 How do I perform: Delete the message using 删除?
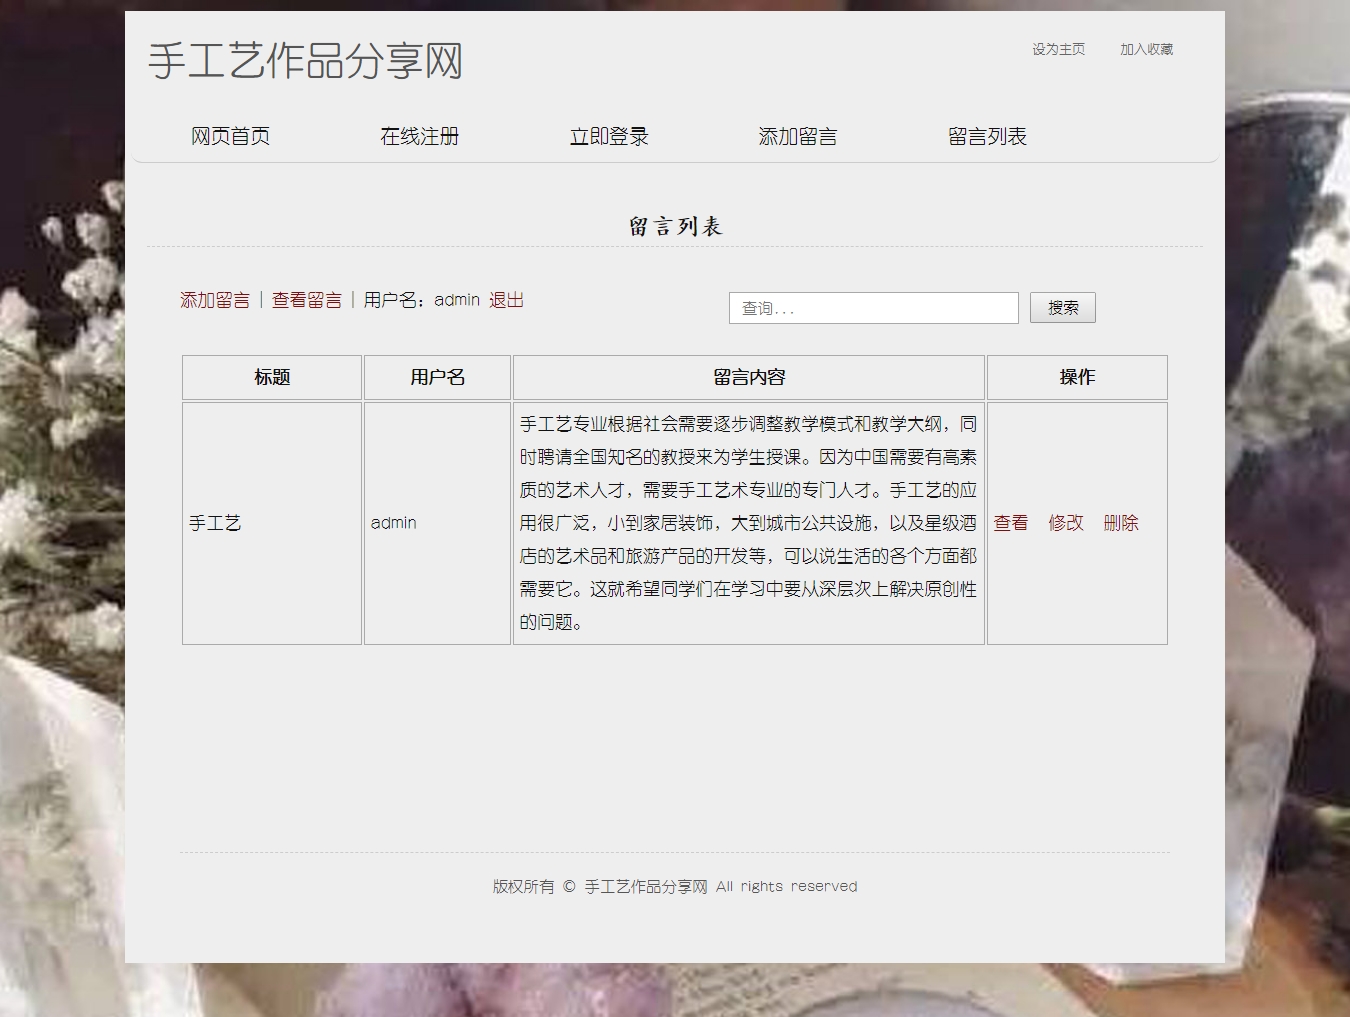(1121, 523)
